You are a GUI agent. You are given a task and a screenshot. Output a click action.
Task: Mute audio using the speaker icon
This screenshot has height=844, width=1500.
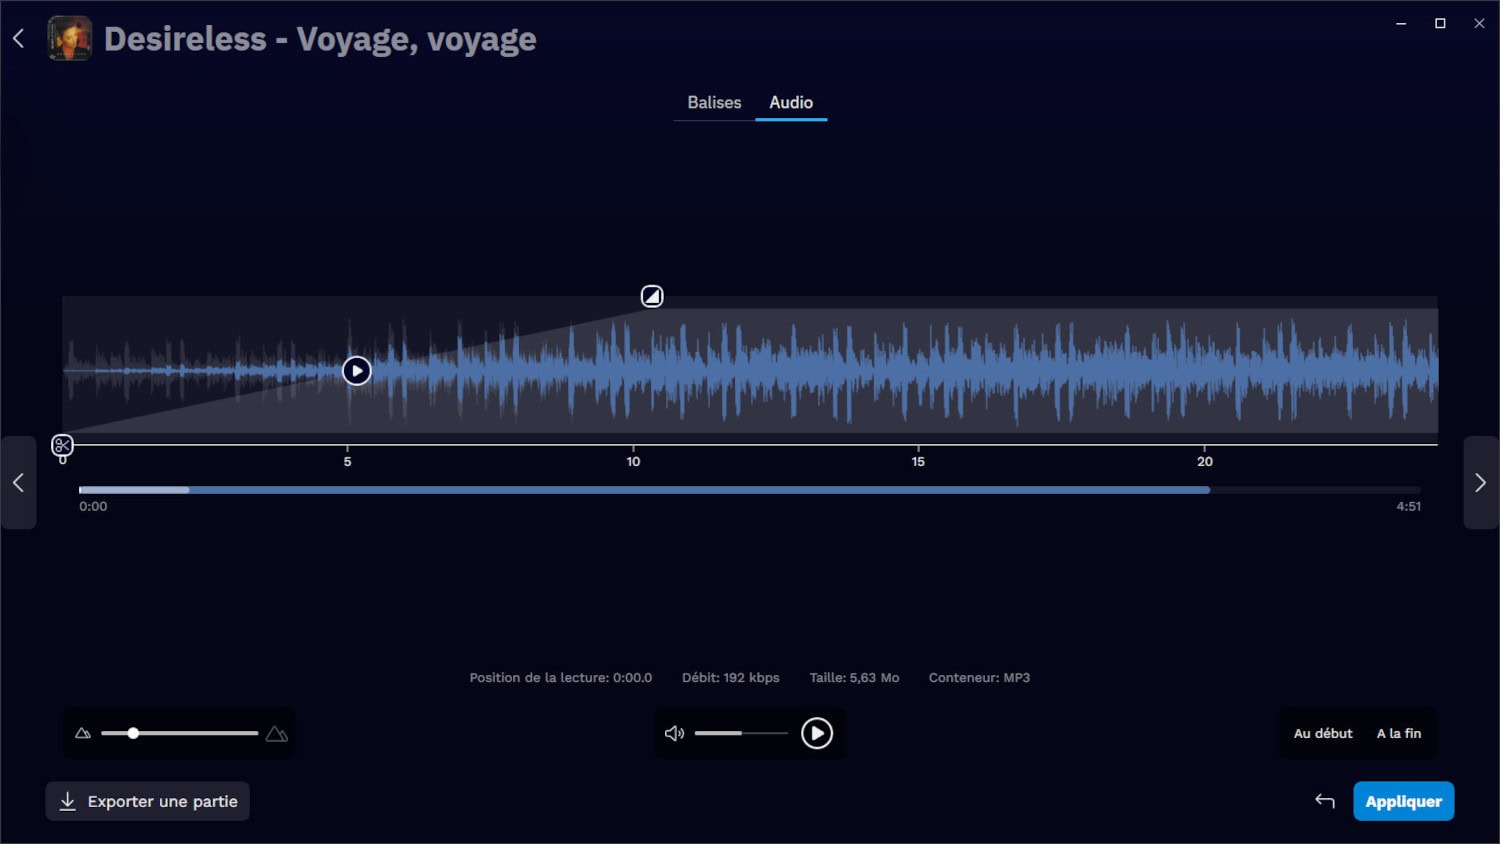(674, 734)
